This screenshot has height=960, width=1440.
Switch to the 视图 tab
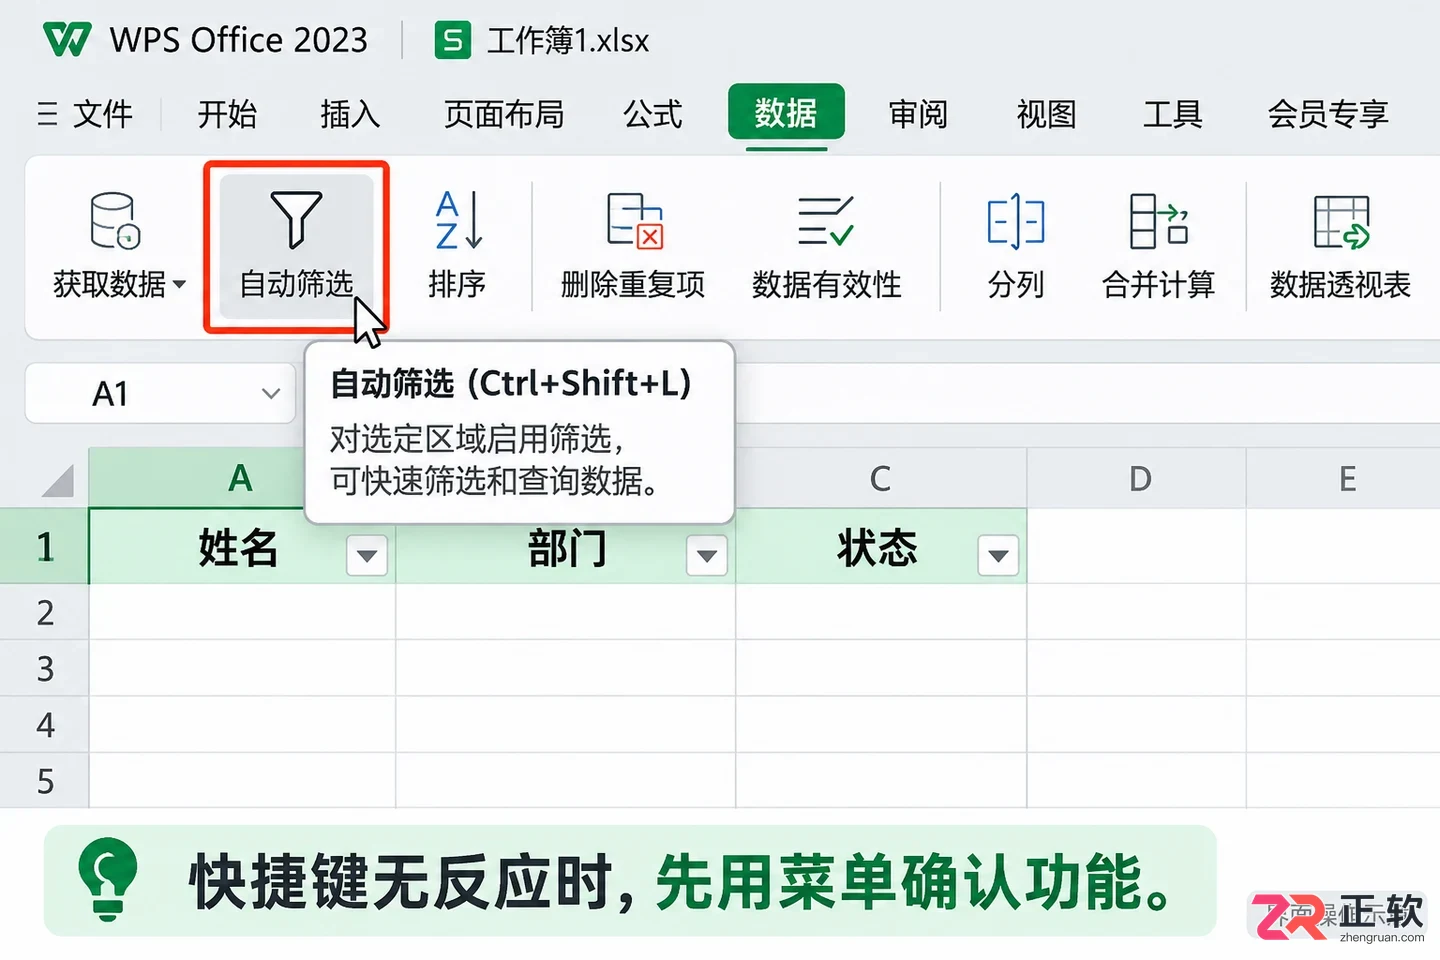coord(1046,114)
